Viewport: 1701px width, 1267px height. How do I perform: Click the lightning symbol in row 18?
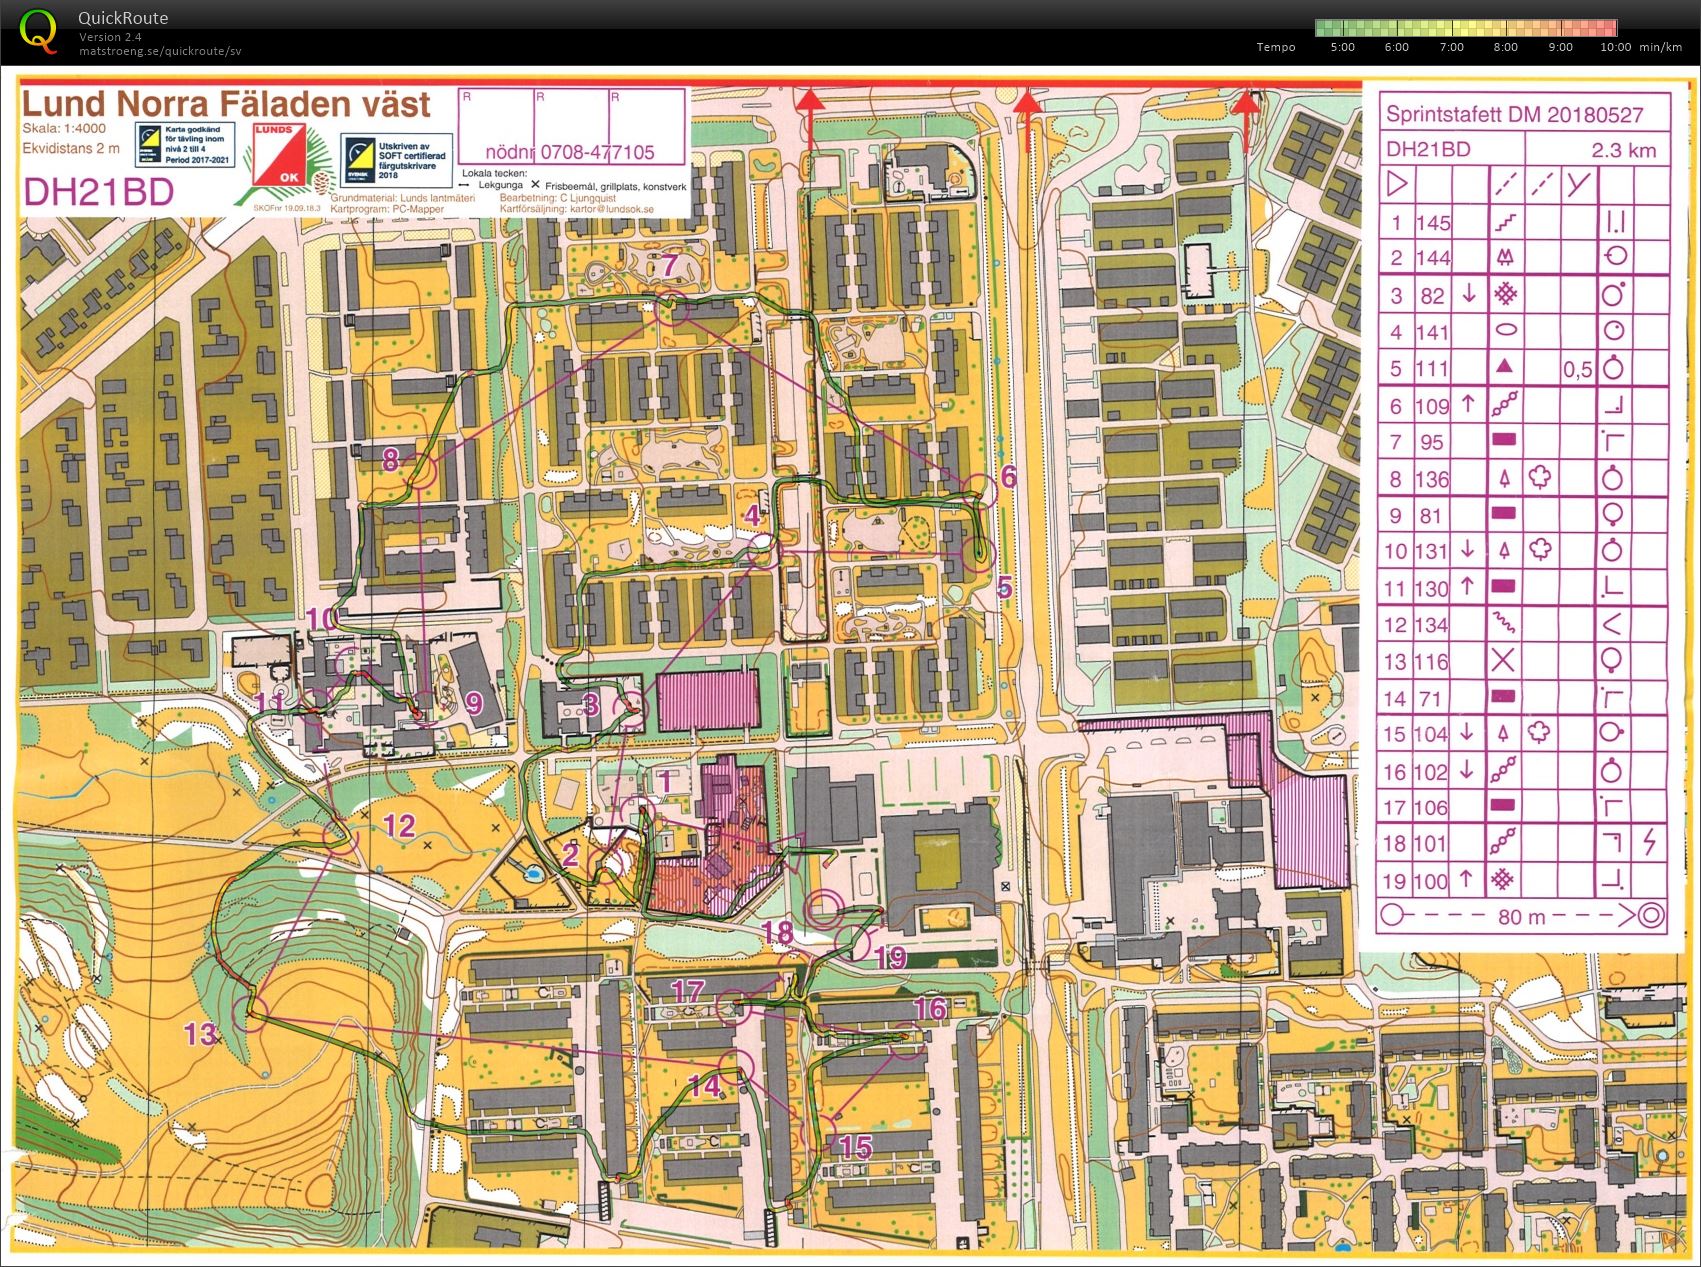pyautogui.click(x=1649, y=842)
